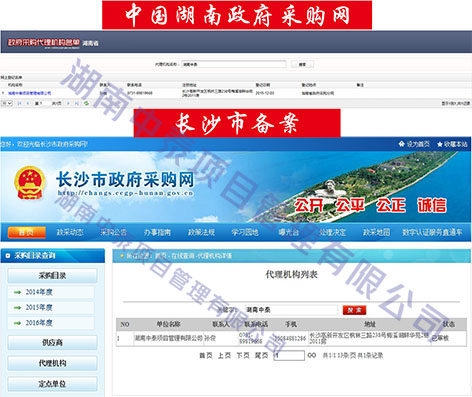Open the 首页 navigation tab
The width and height of the screenshot is (472, 397).
tap(26, 232)
